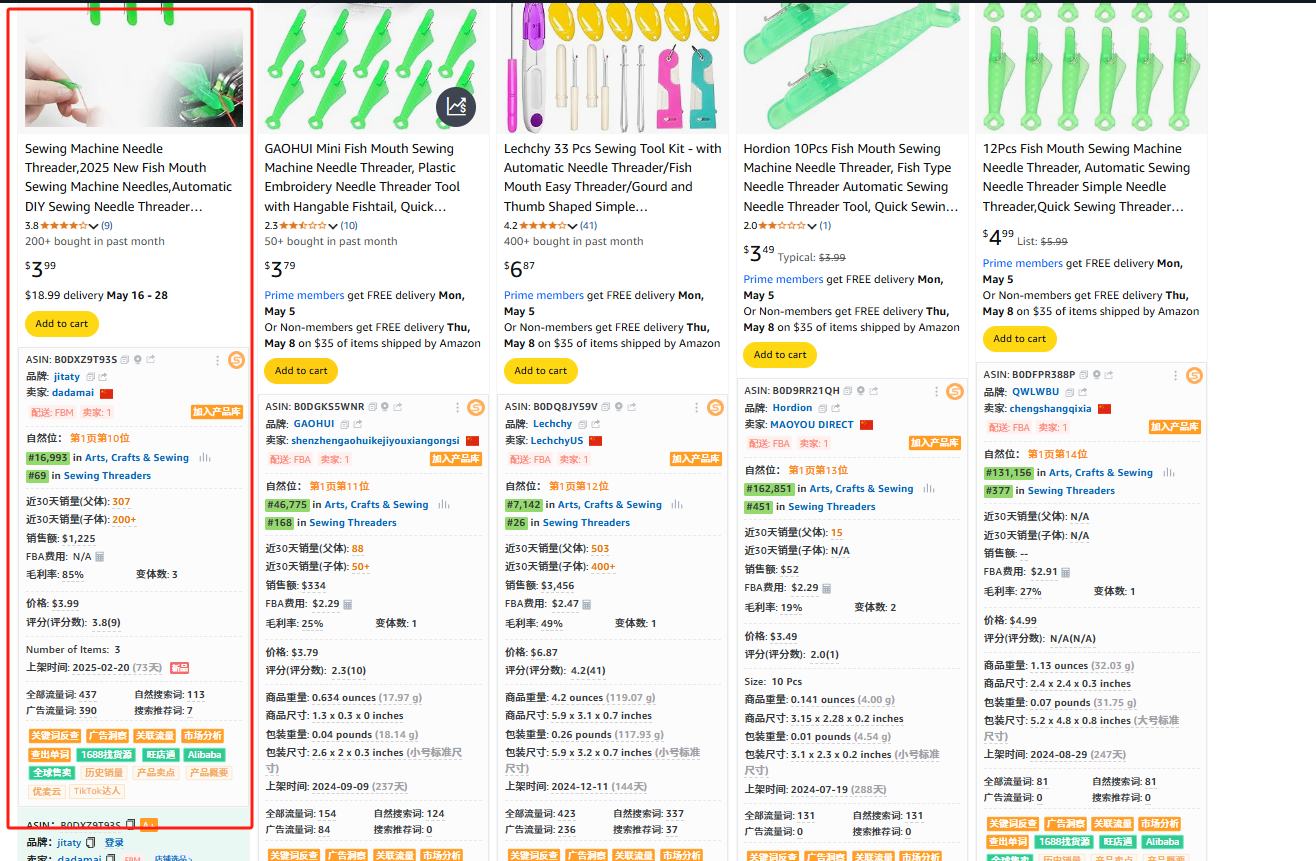This screenshot has width=1316, height=861.
Task: Copy ASIN B0D9RR21QH using its copy icon
Action: (x=849, y=391)
